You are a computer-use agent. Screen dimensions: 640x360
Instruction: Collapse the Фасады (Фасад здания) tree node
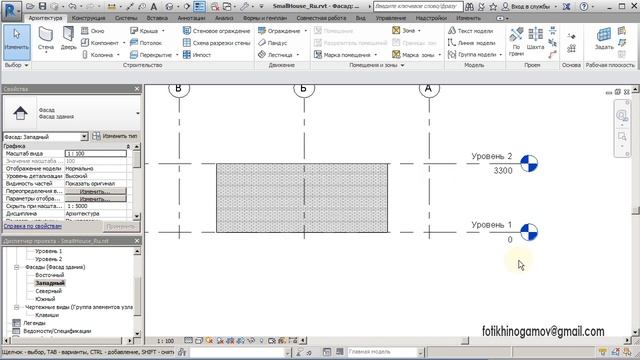[17, 267]
